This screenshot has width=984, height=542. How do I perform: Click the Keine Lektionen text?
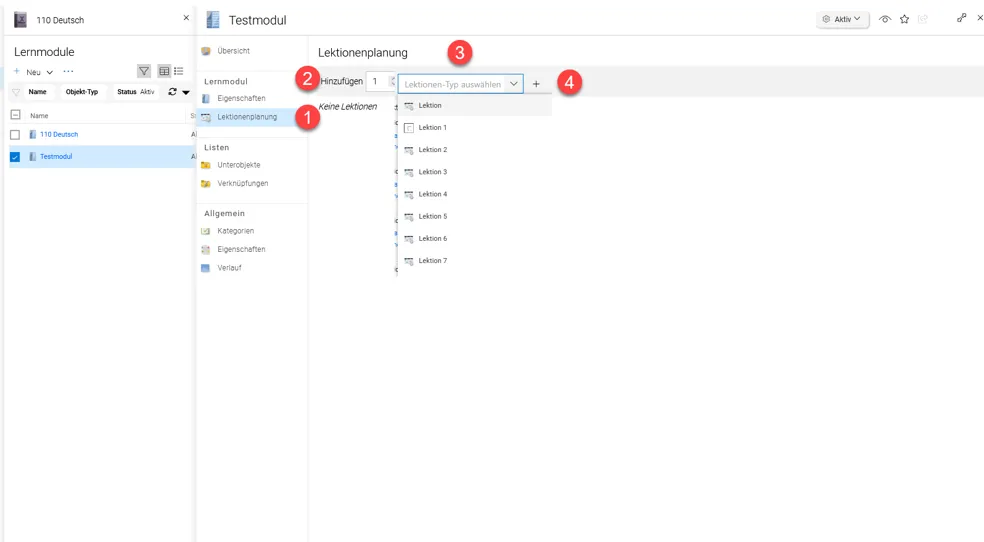[348, 107]
